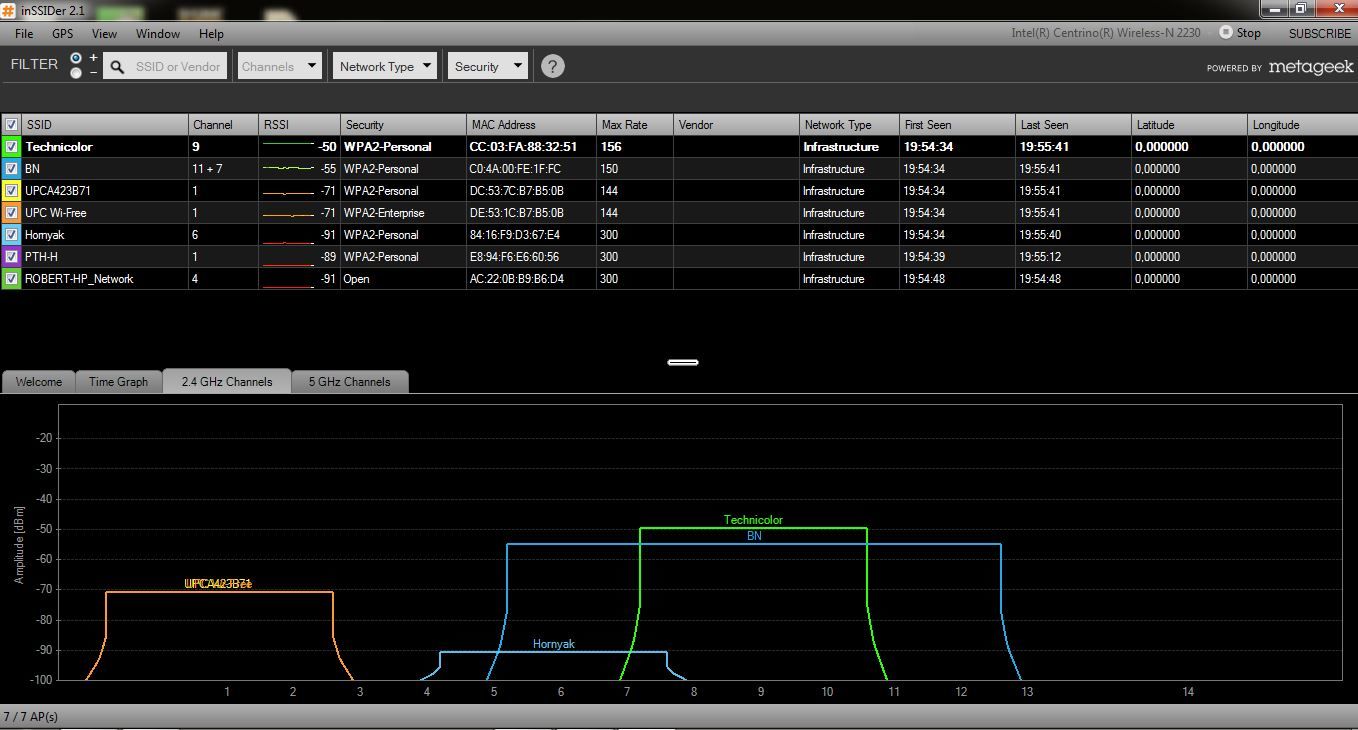Viewport: 1358px width, 730px height.
Task: Uncheck the Hornyak network checkbox
Action: point(11,235)
